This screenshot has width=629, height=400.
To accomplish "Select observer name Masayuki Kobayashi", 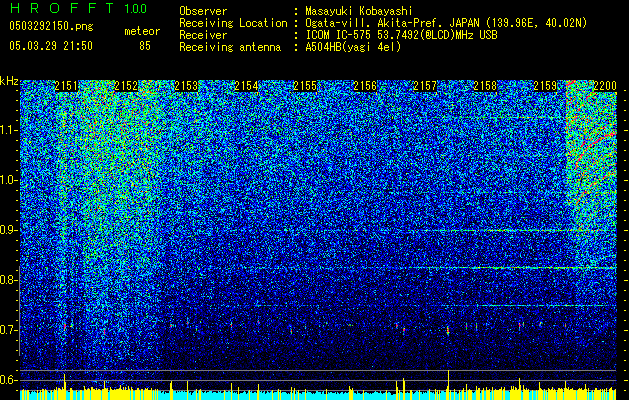I will pyautogui.click(x=359, y=11).
